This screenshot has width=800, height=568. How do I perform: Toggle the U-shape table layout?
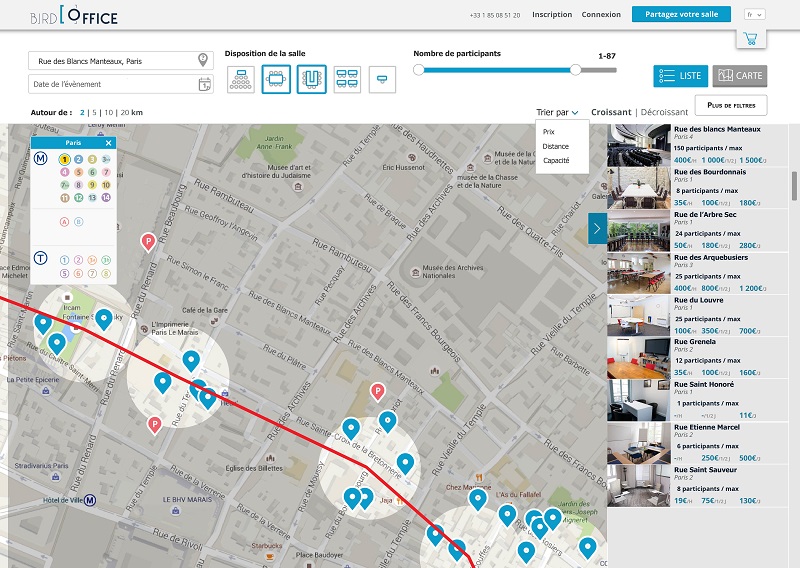tap(311, 79)
